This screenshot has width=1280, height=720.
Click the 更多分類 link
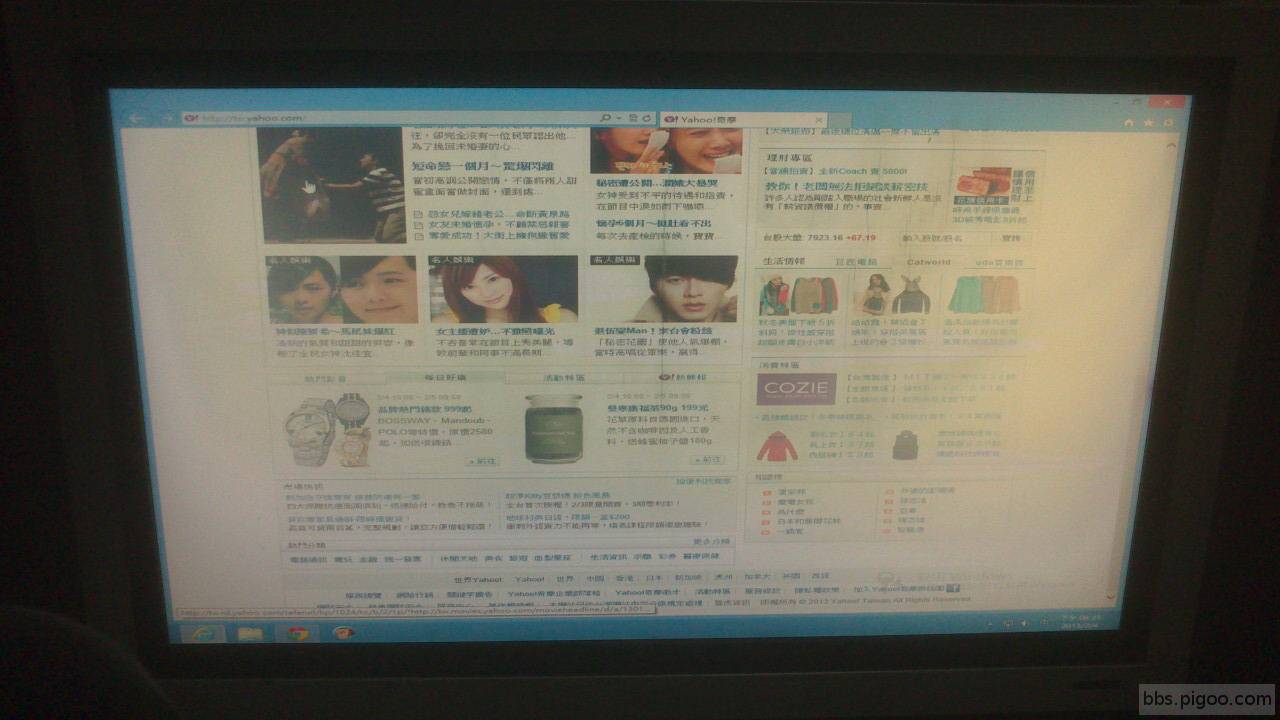coord(712,541)
